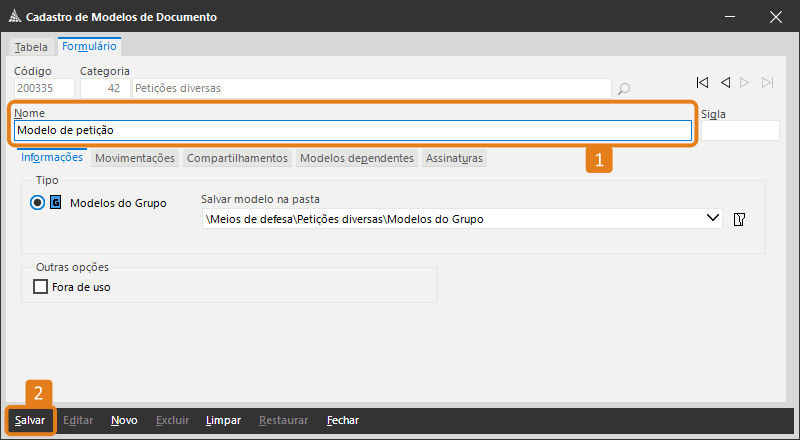Switch to the Tabela tab
The height and width of the screenshot is (440, 800).
coord(31,47)
